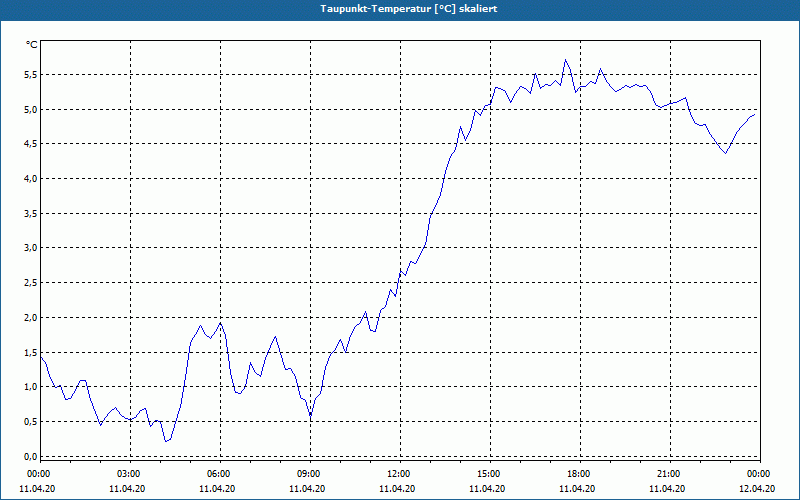800x500 pixels.
Task: Click the 5,0 y-axis label
Action: (x=31, y=109)
